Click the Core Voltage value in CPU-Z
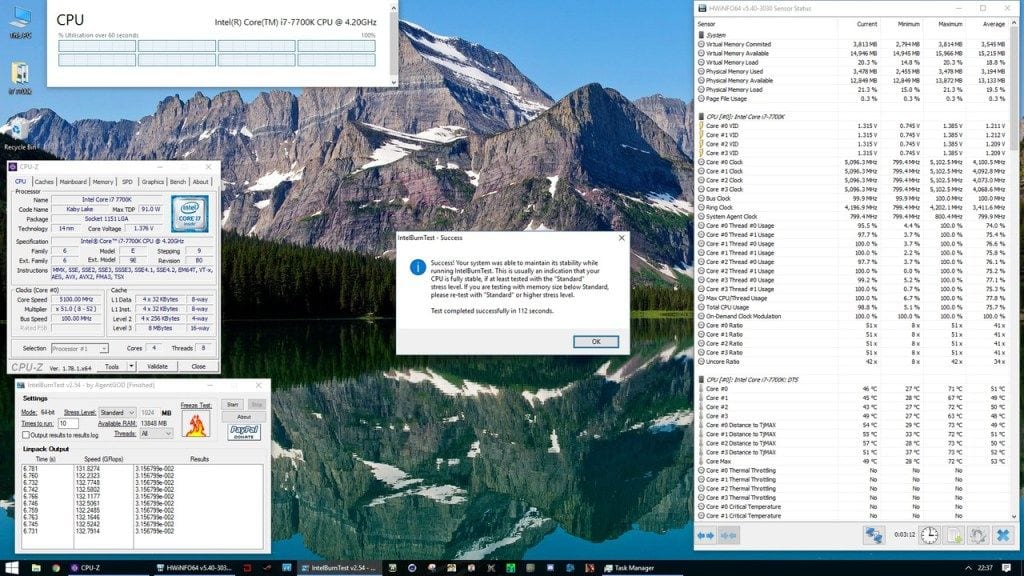1024x576 pixels. pyautogui.click(x=143, y=229)
